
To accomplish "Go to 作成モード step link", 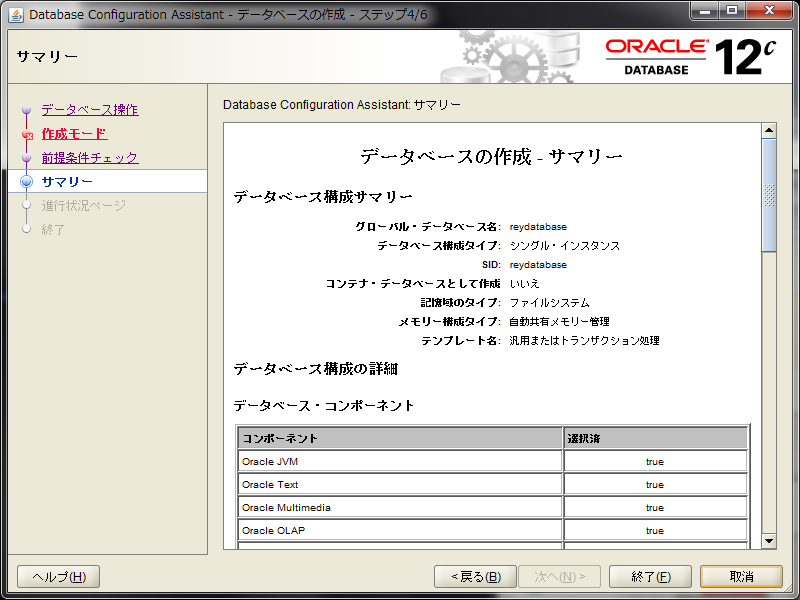I will [x=74, y=134].
